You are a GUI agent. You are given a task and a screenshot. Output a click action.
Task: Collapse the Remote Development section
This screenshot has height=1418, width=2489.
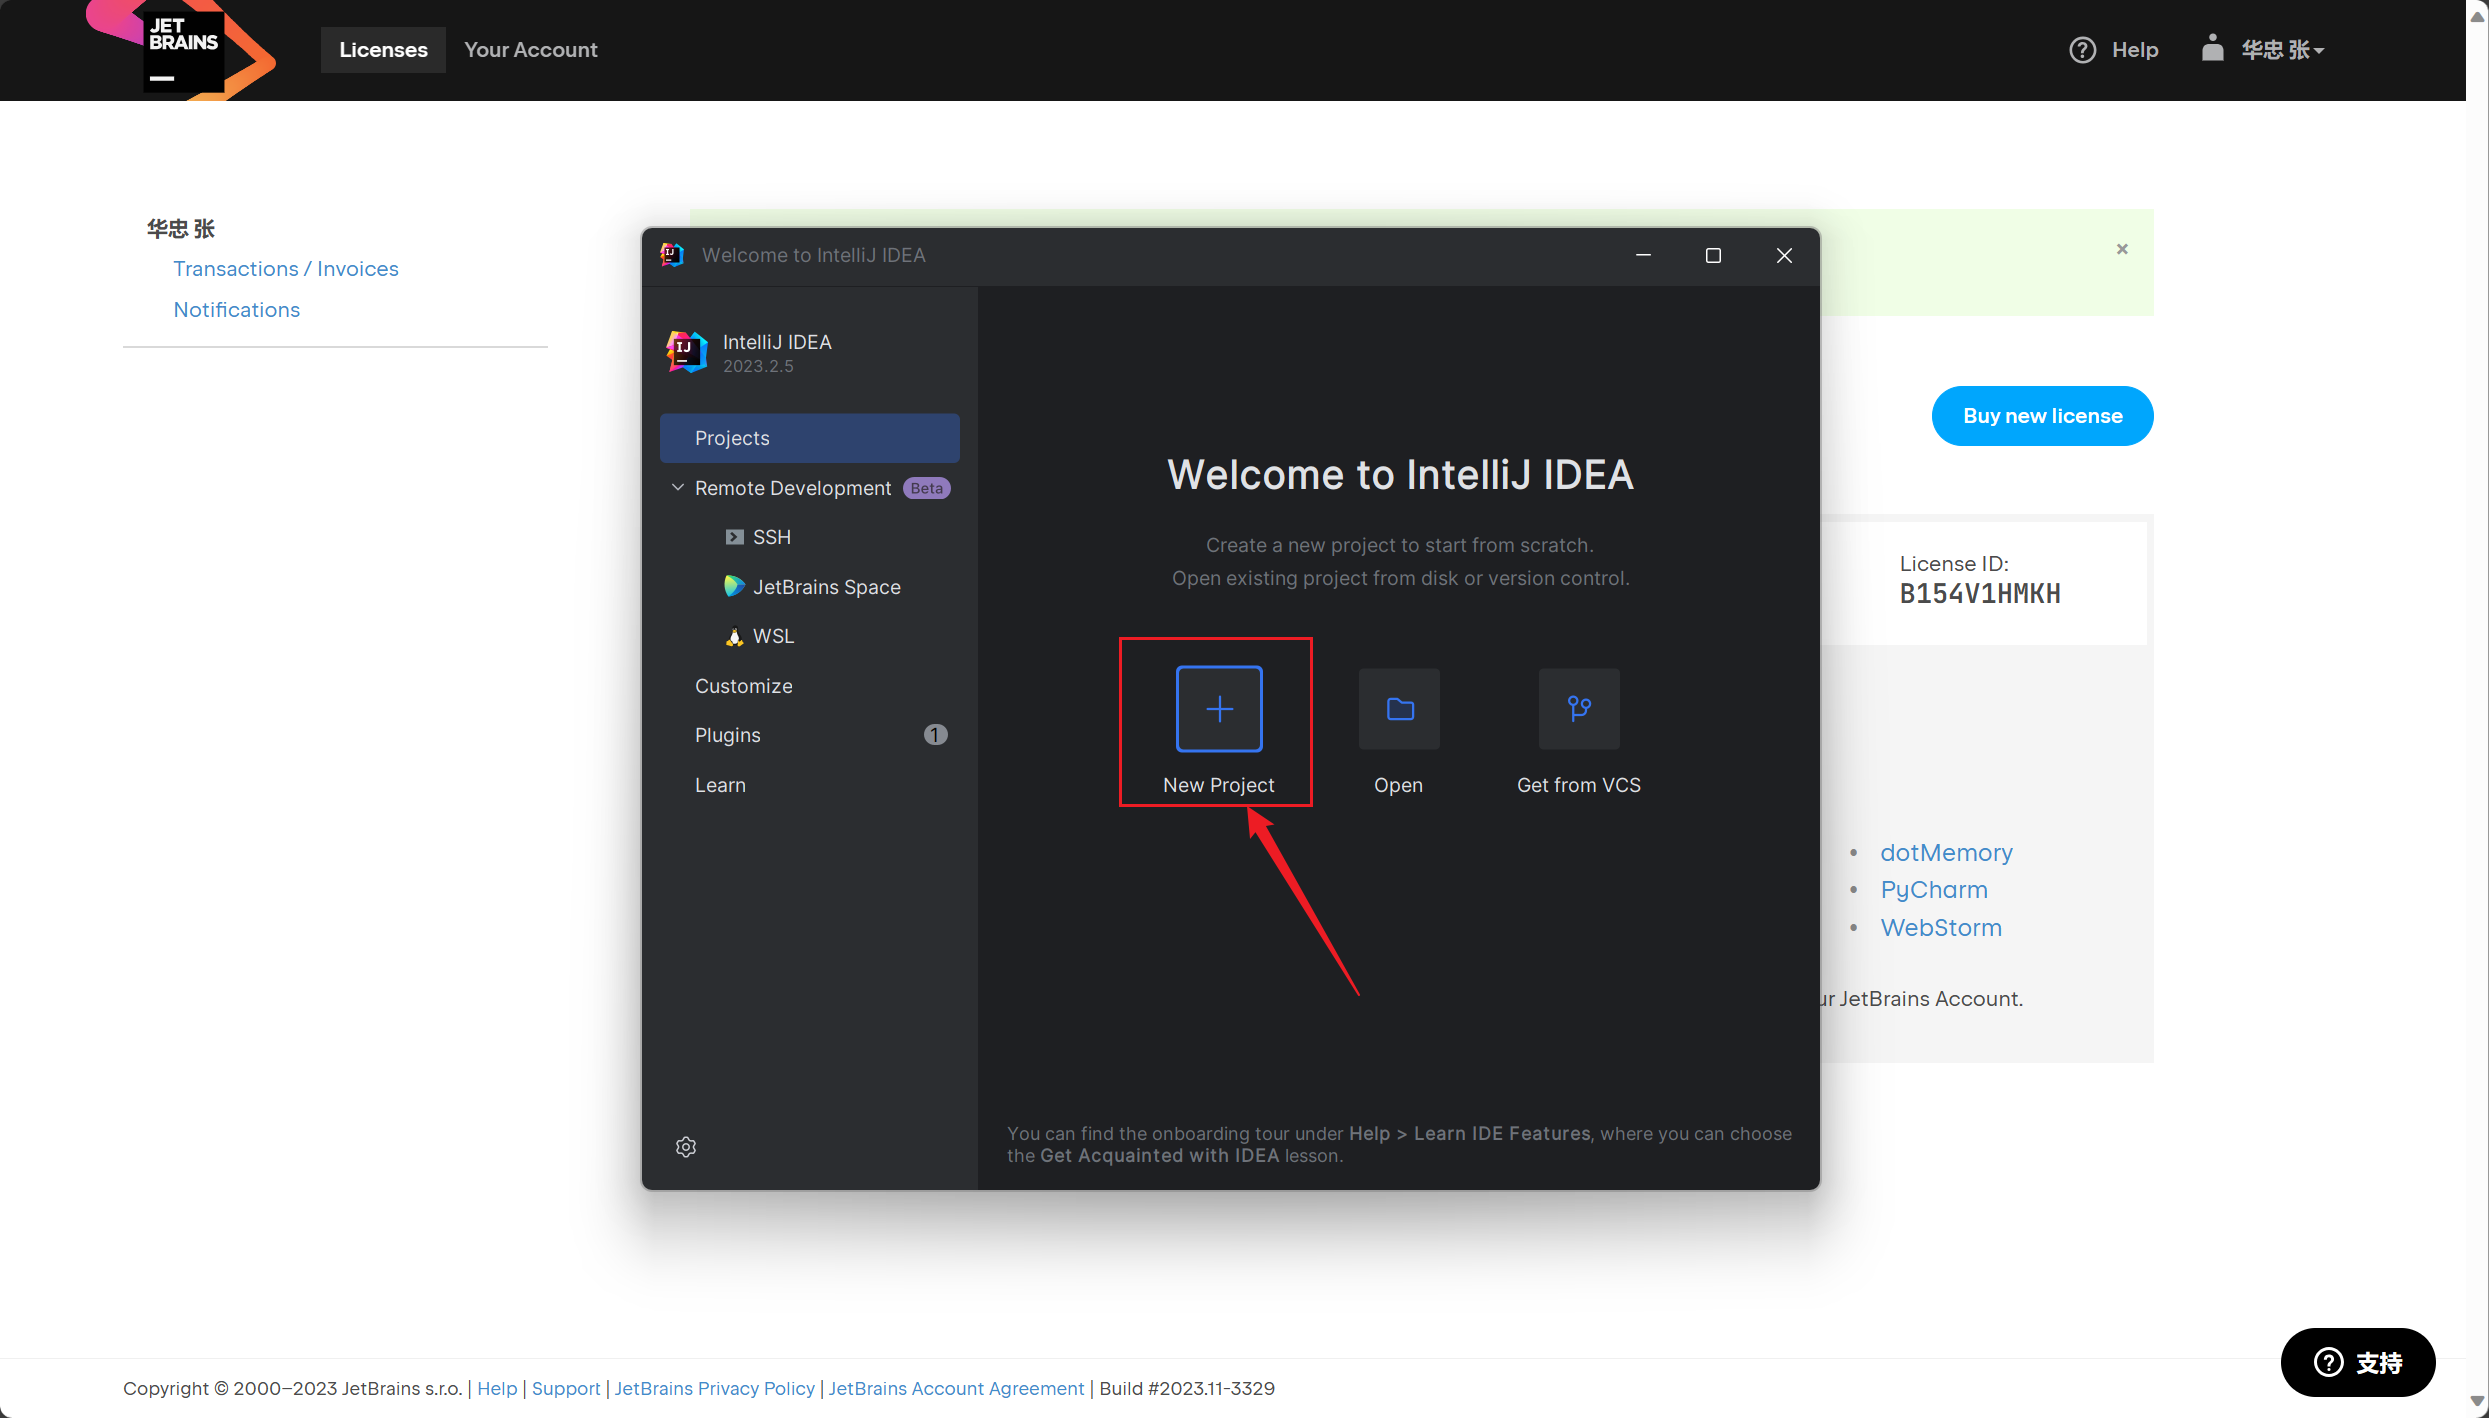pyautogui.click(x=678, y=488)
